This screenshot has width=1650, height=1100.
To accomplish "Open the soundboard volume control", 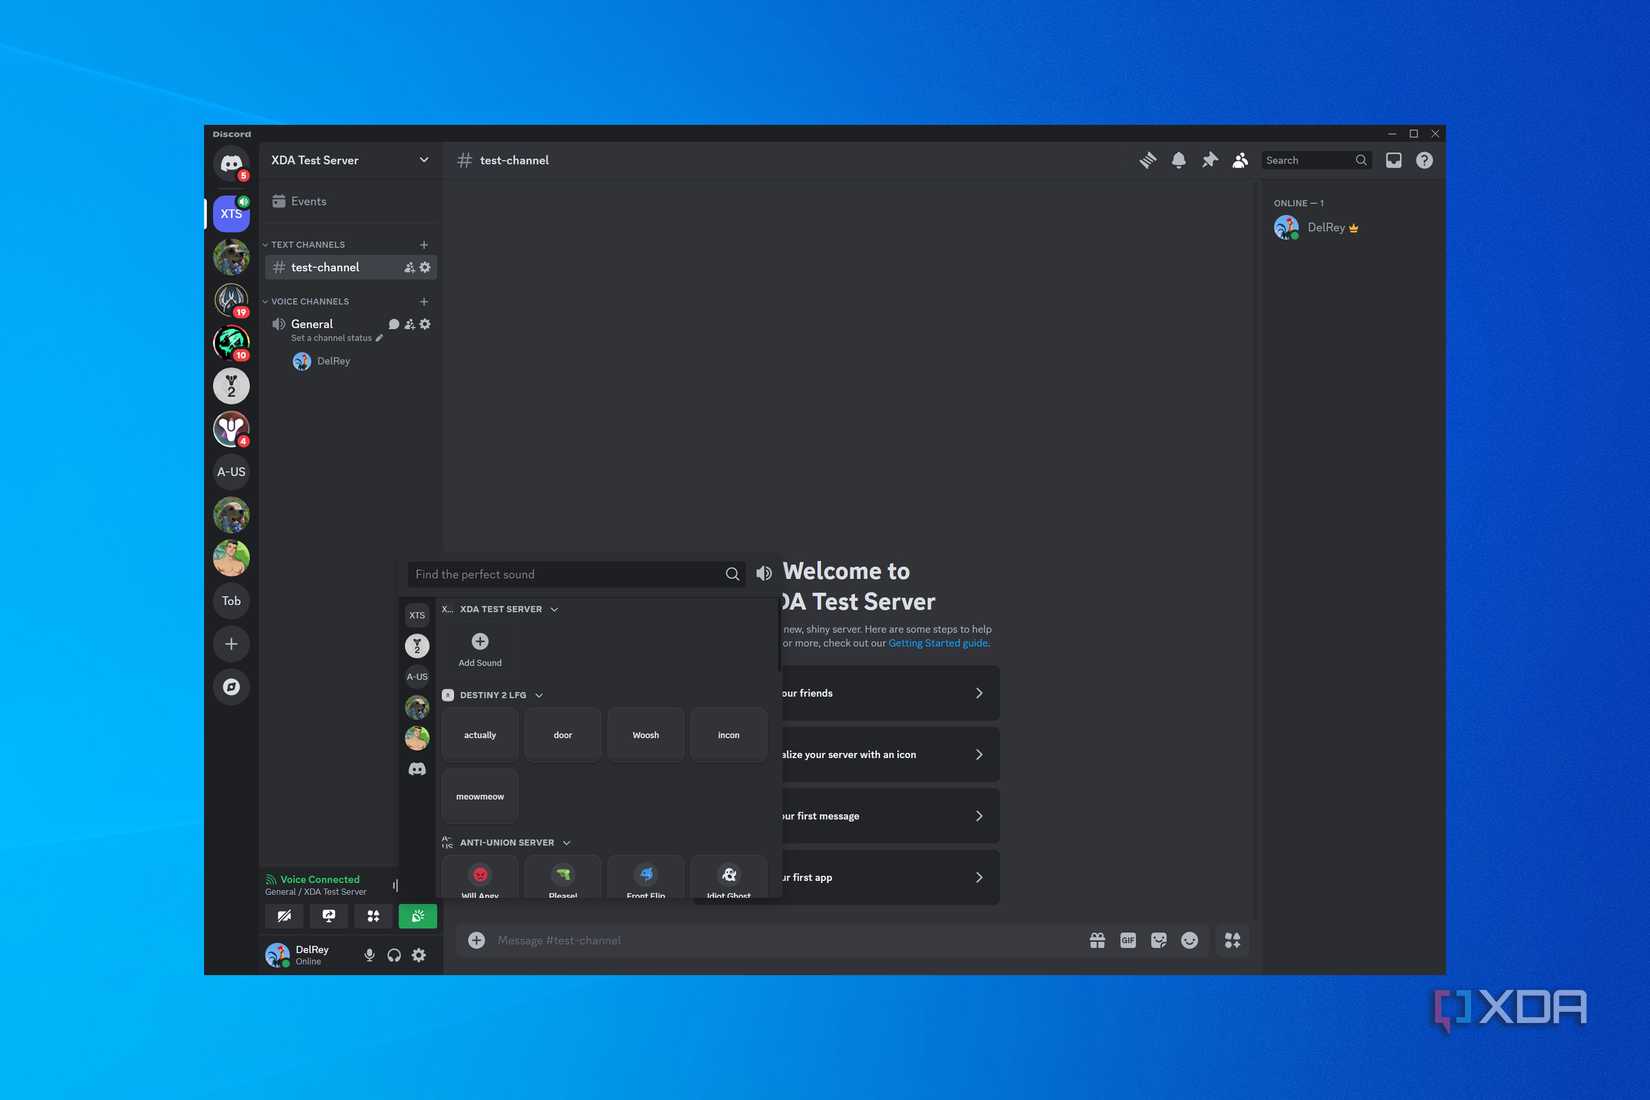I will pos(763,573).
